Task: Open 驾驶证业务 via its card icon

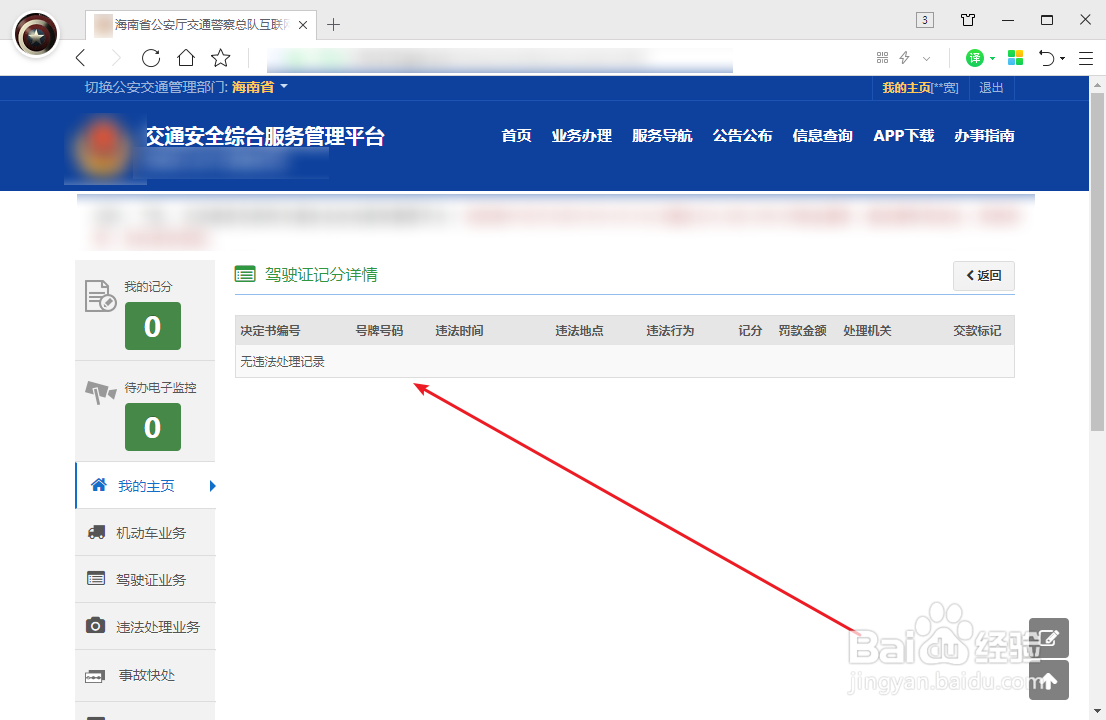Action: [96, 579]
